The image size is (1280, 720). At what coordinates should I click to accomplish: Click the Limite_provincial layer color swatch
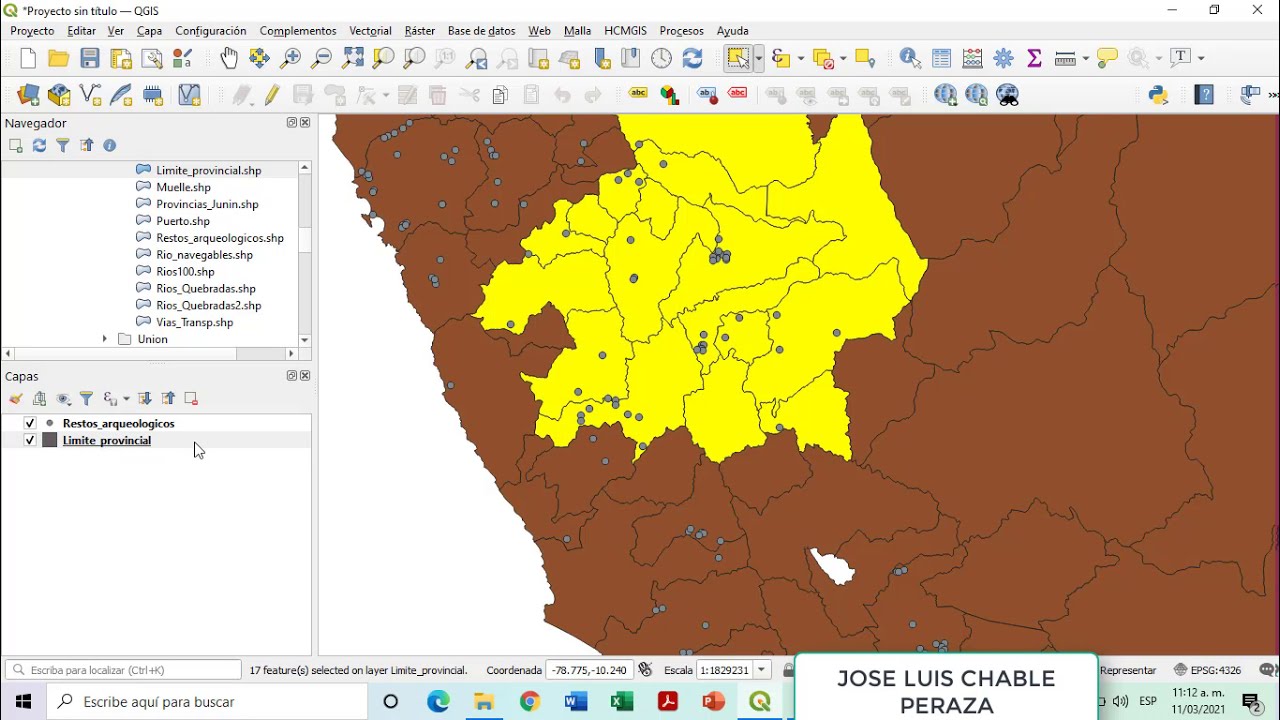50,440
